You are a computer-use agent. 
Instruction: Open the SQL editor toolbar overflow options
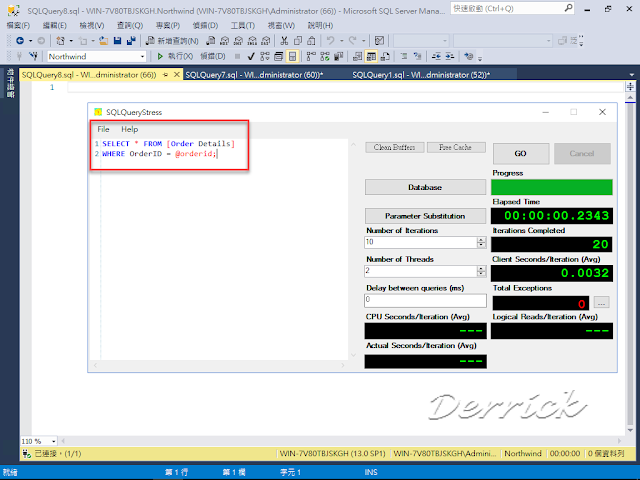pyautogui.click(x=480, y=58)
